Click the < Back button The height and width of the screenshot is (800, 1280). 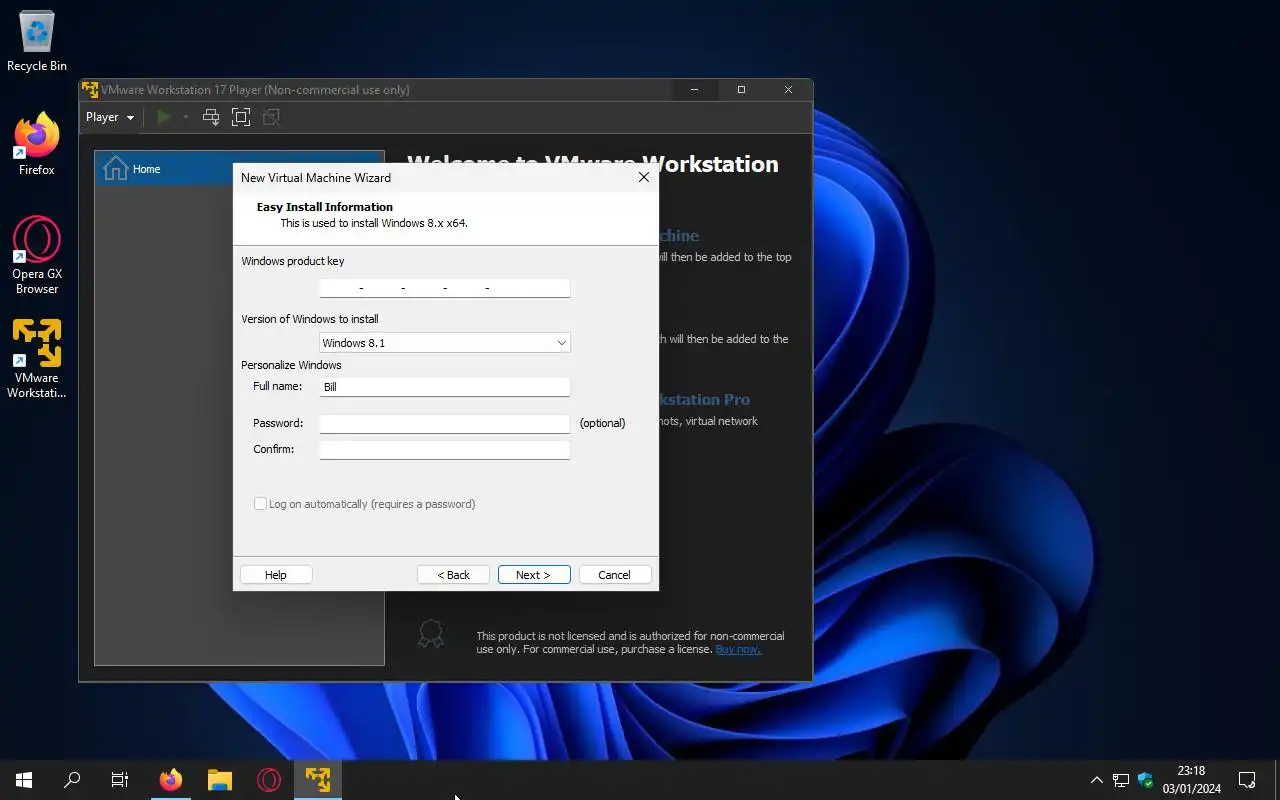[x=453, y=575]
